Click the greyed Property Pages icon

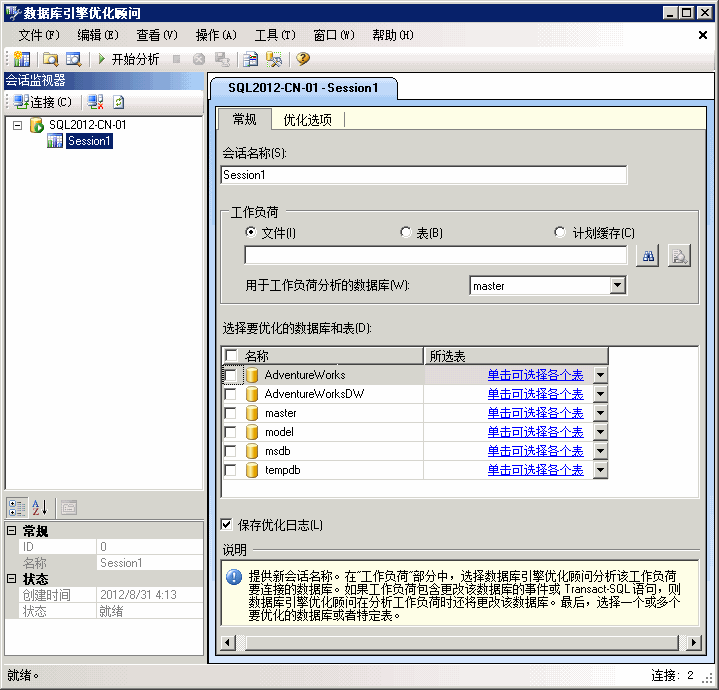(69, 508)
